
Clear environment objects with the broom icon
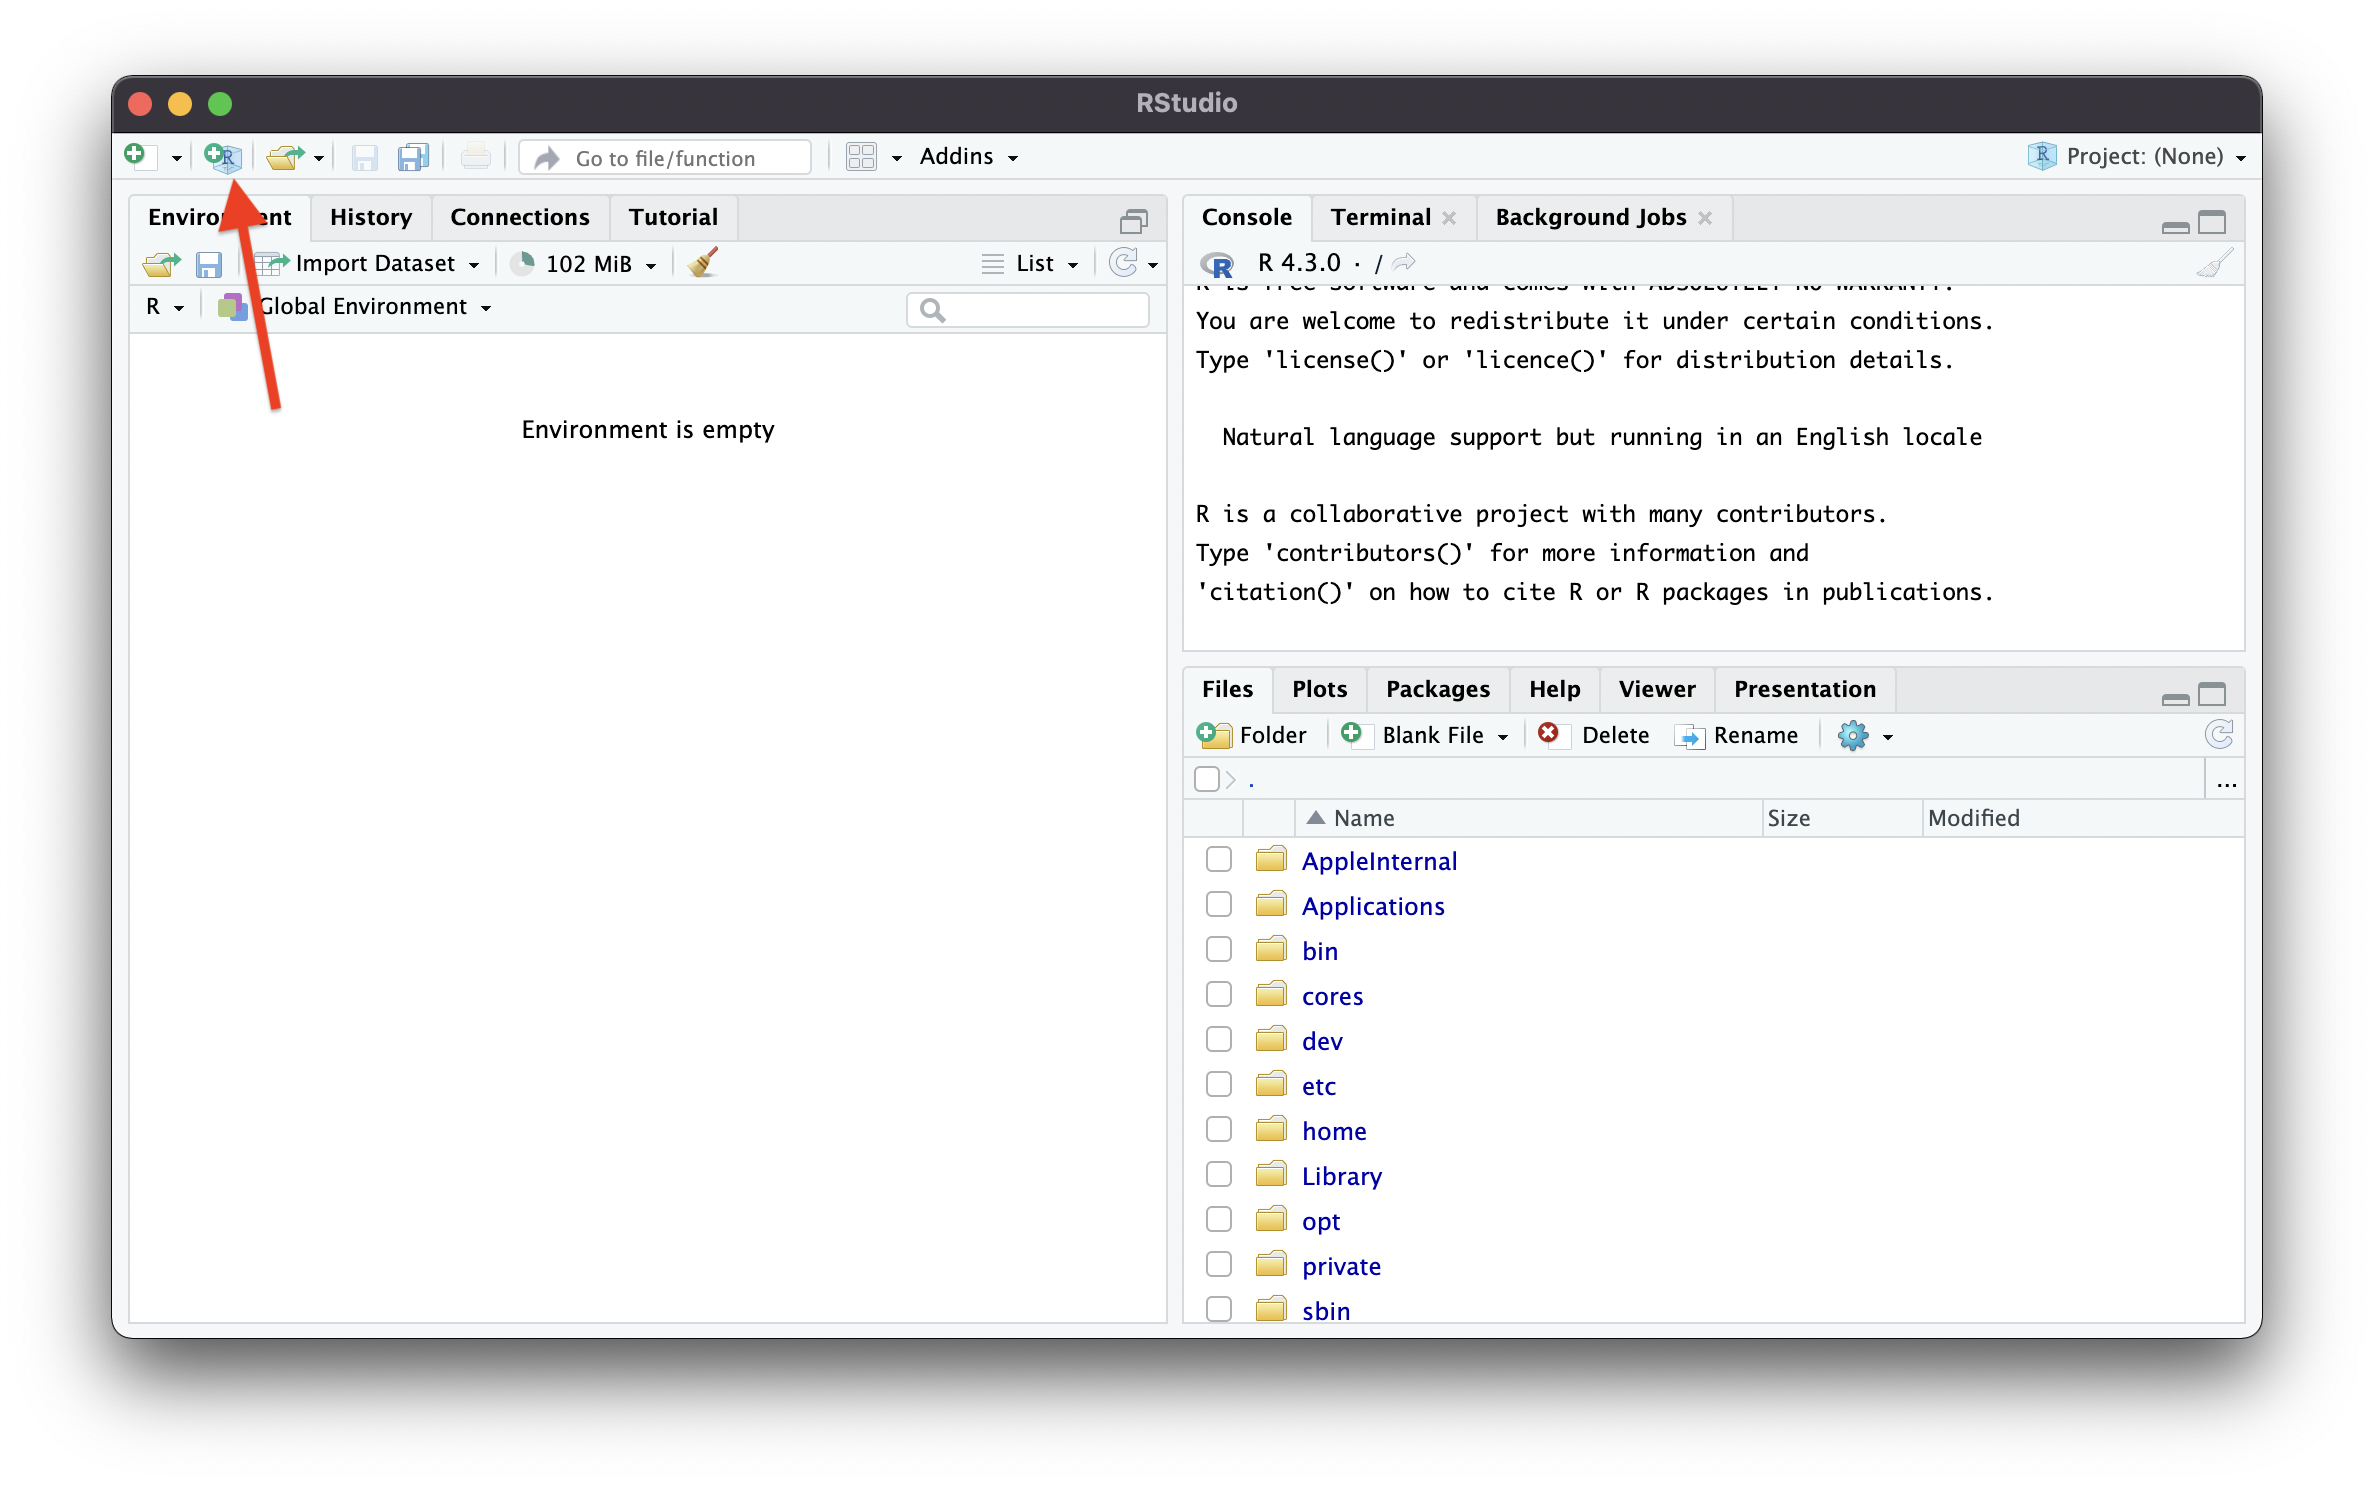(703, 263)
